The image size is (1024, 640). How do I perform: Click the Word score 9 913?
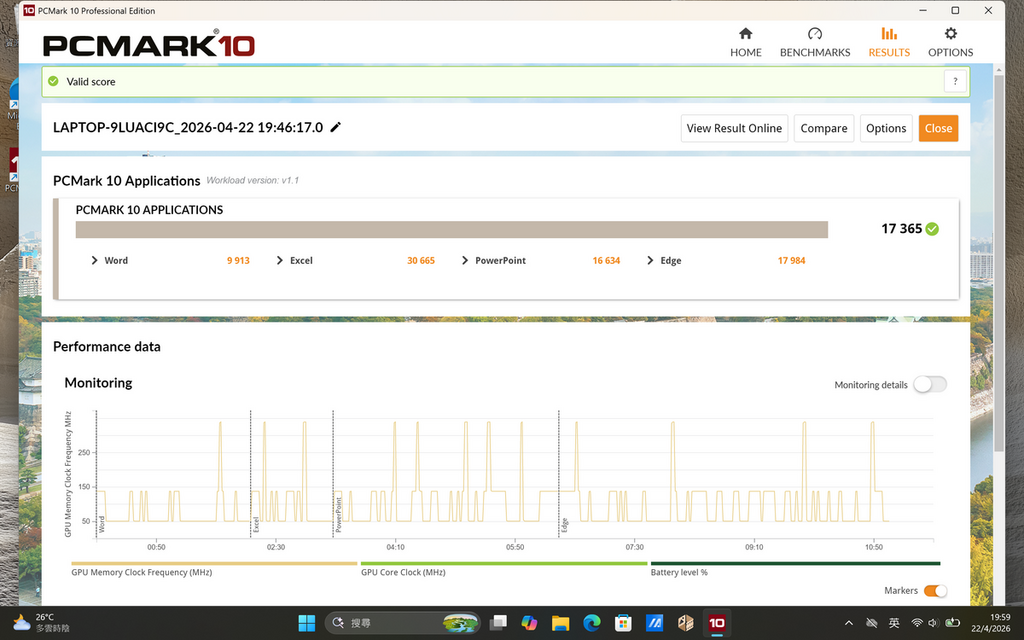[x=238, y=260]
